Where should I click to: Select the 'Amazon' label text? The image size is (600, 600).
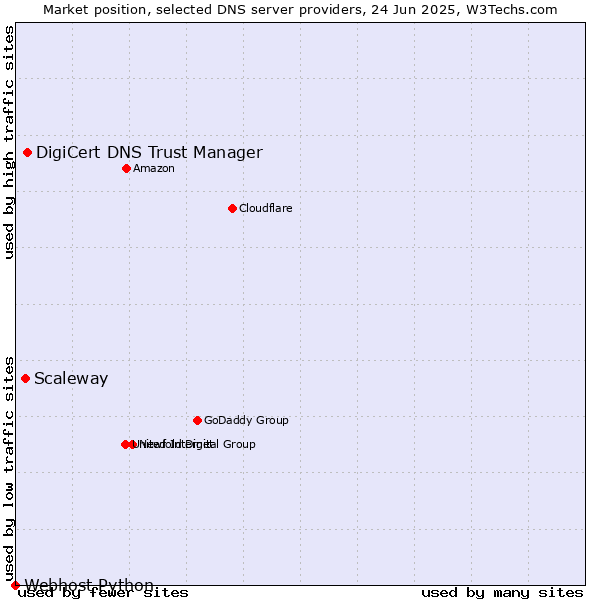click(x=154, y=168)
